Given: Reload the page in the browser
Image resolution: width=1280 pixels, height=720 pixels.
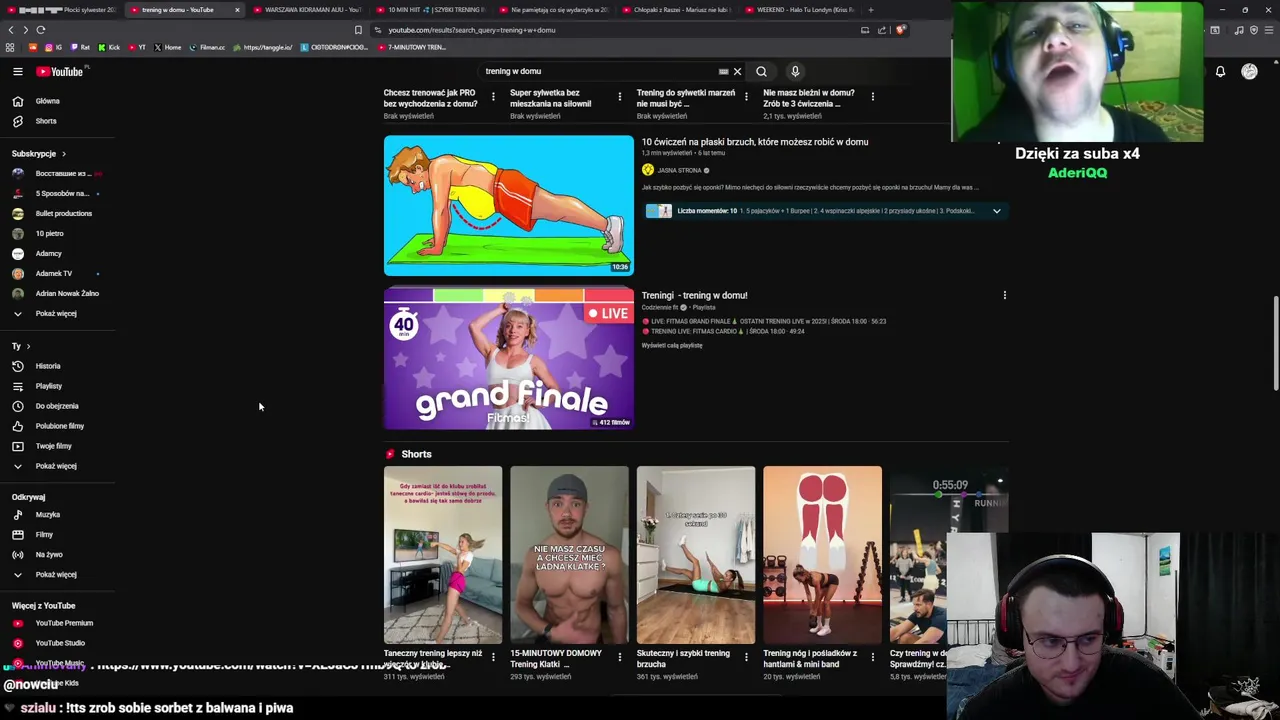Looking at the screenshot, I should [x=40, y=30].
